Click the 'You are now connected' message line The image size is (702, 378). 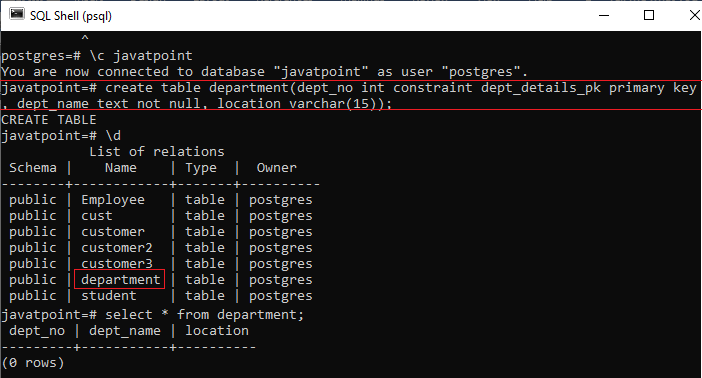click(264, 72)
